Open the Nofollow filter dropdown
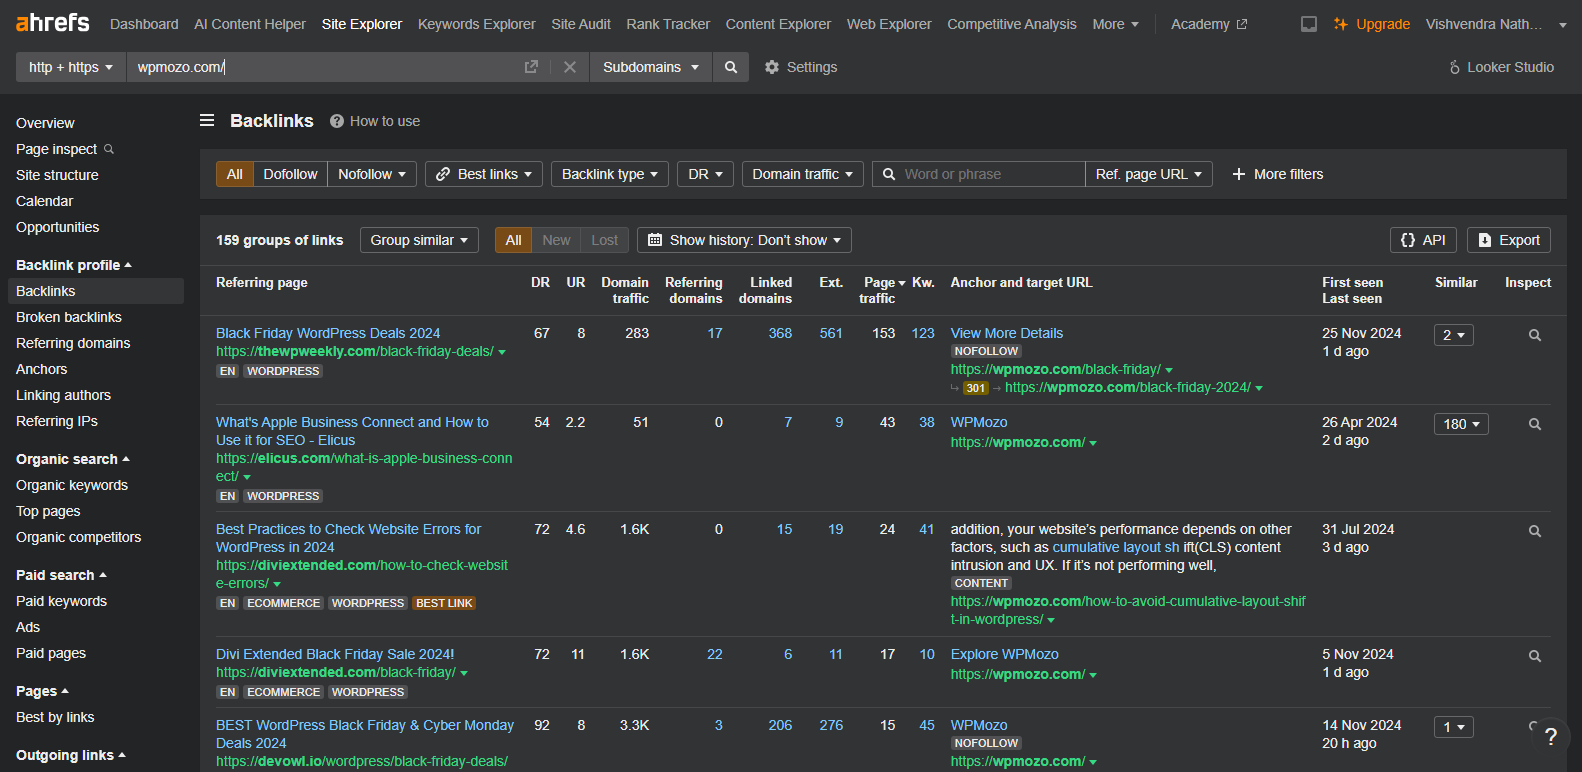The width and height of the screenshot is (1582, 772). click(x=372, y=174)
